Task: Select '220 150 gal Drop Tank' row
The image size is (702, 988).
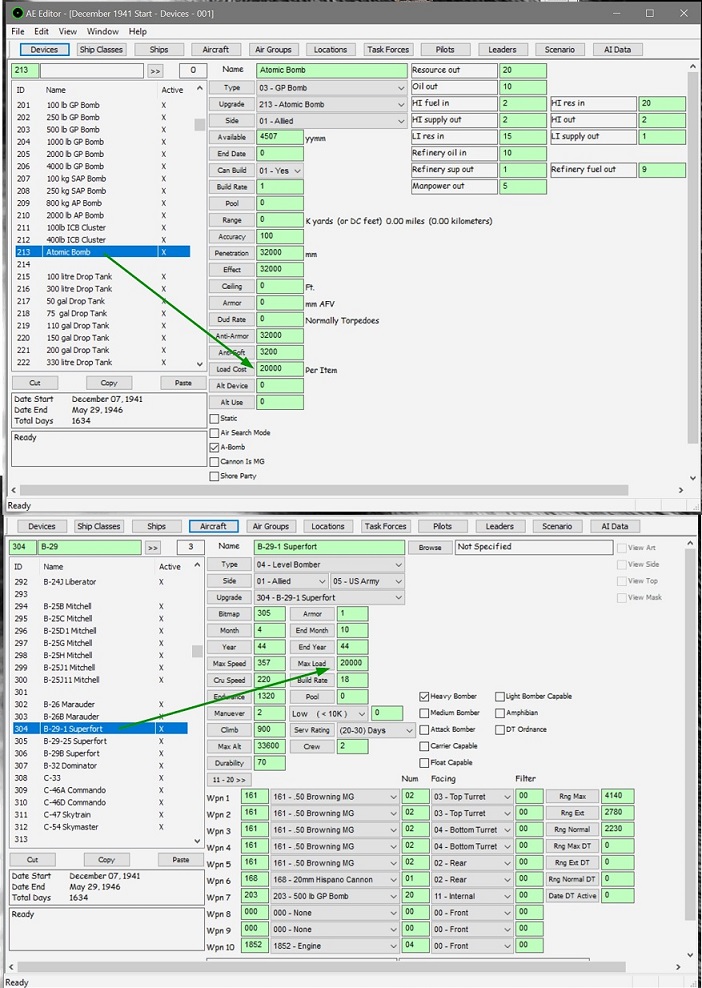Action: coord(101,338)
